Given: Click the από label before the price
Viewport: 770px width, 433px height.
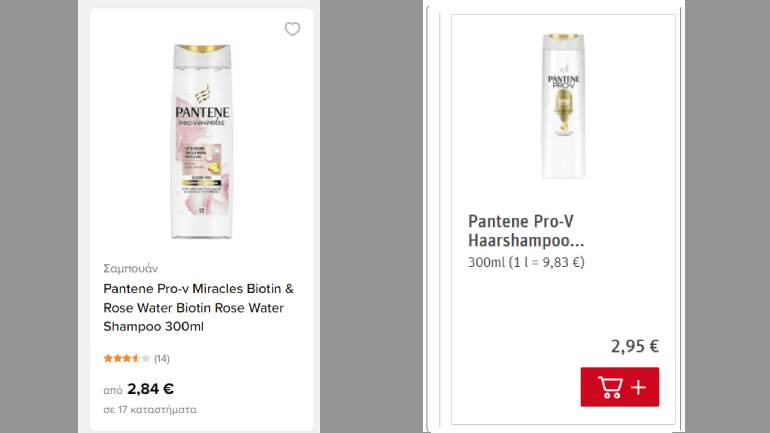Looking at the screenshot, I should point(112,390).
